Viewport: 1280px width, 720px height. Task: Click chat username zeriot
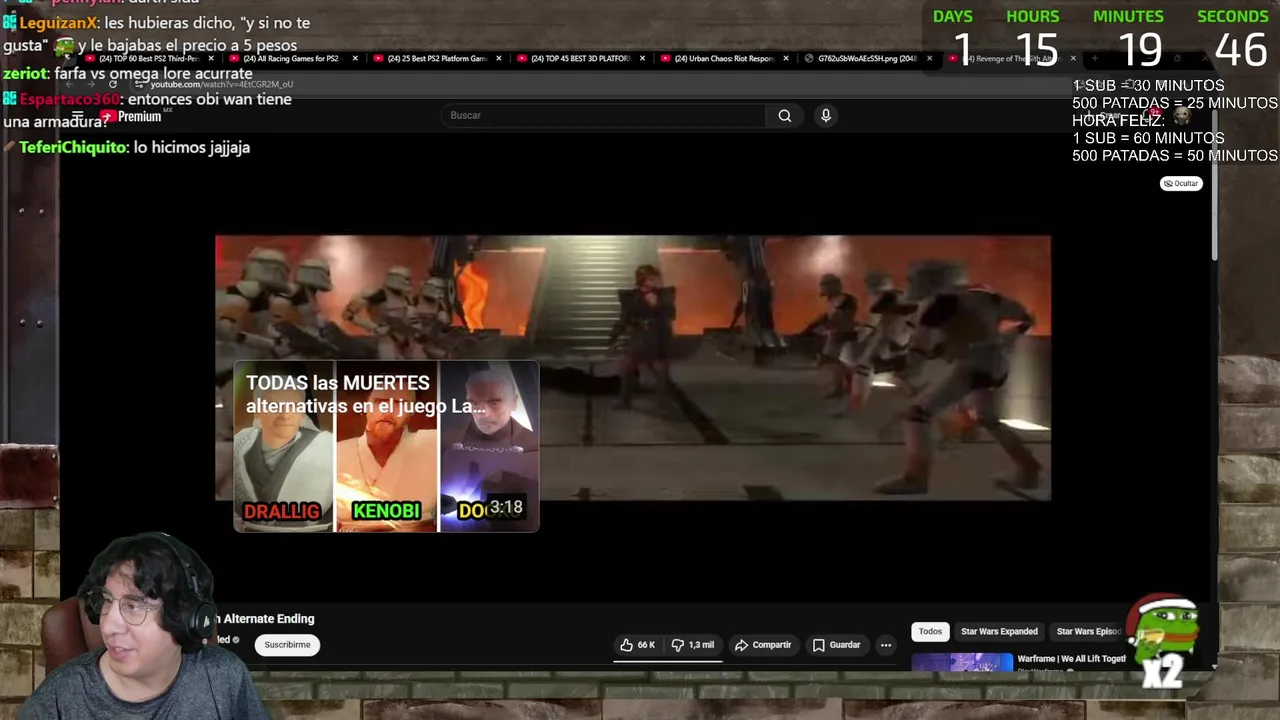point(25,74)
